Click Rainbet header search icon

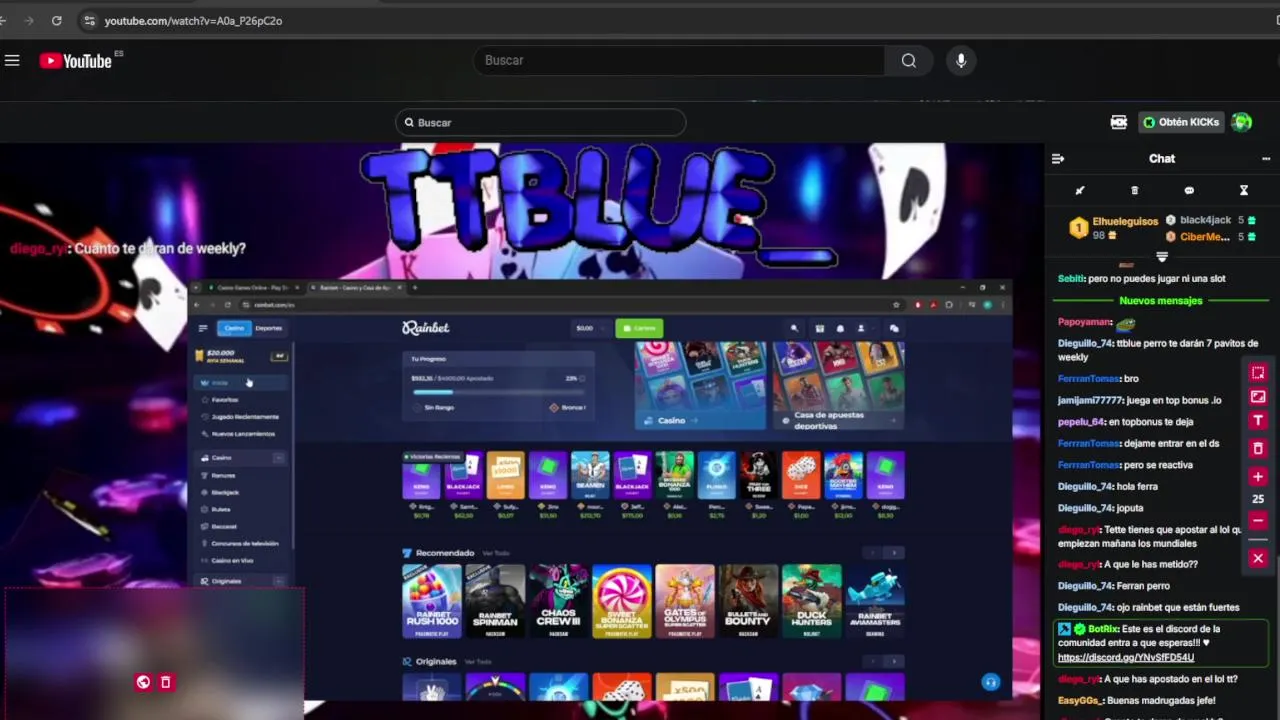point(794,328)
